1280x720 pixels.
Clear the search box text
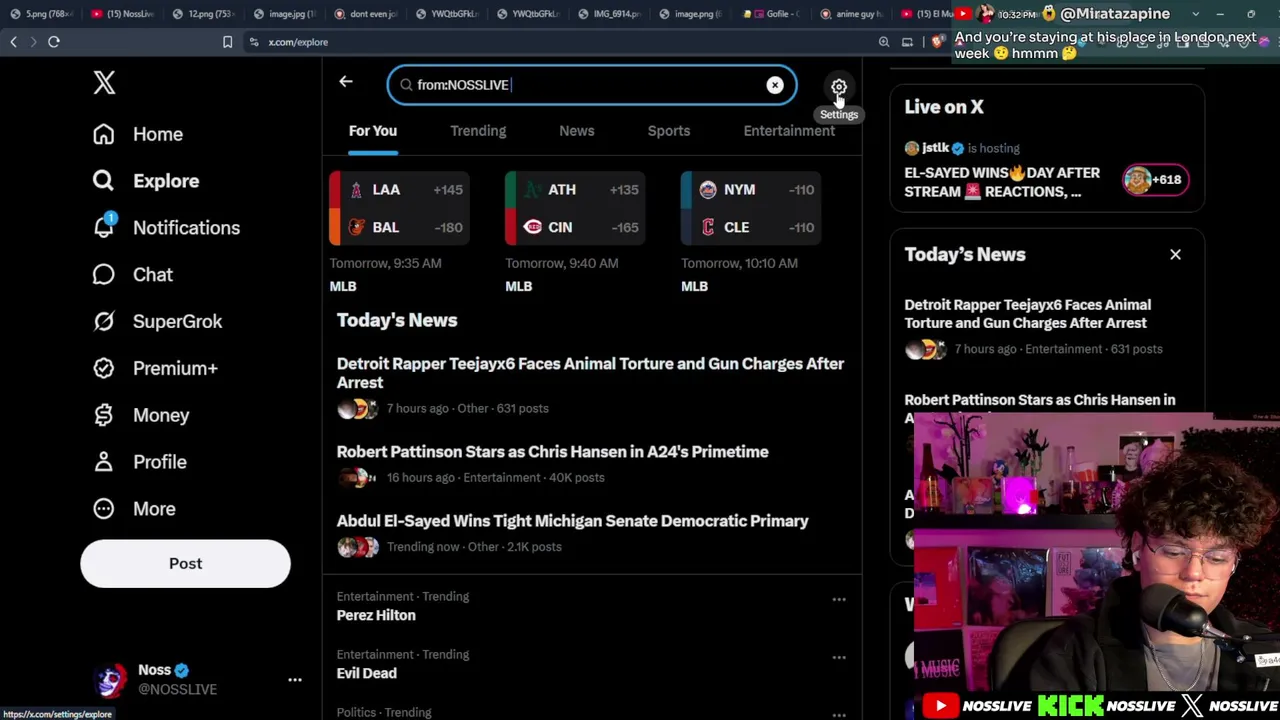pyautogui.click(x=775, y=85)
